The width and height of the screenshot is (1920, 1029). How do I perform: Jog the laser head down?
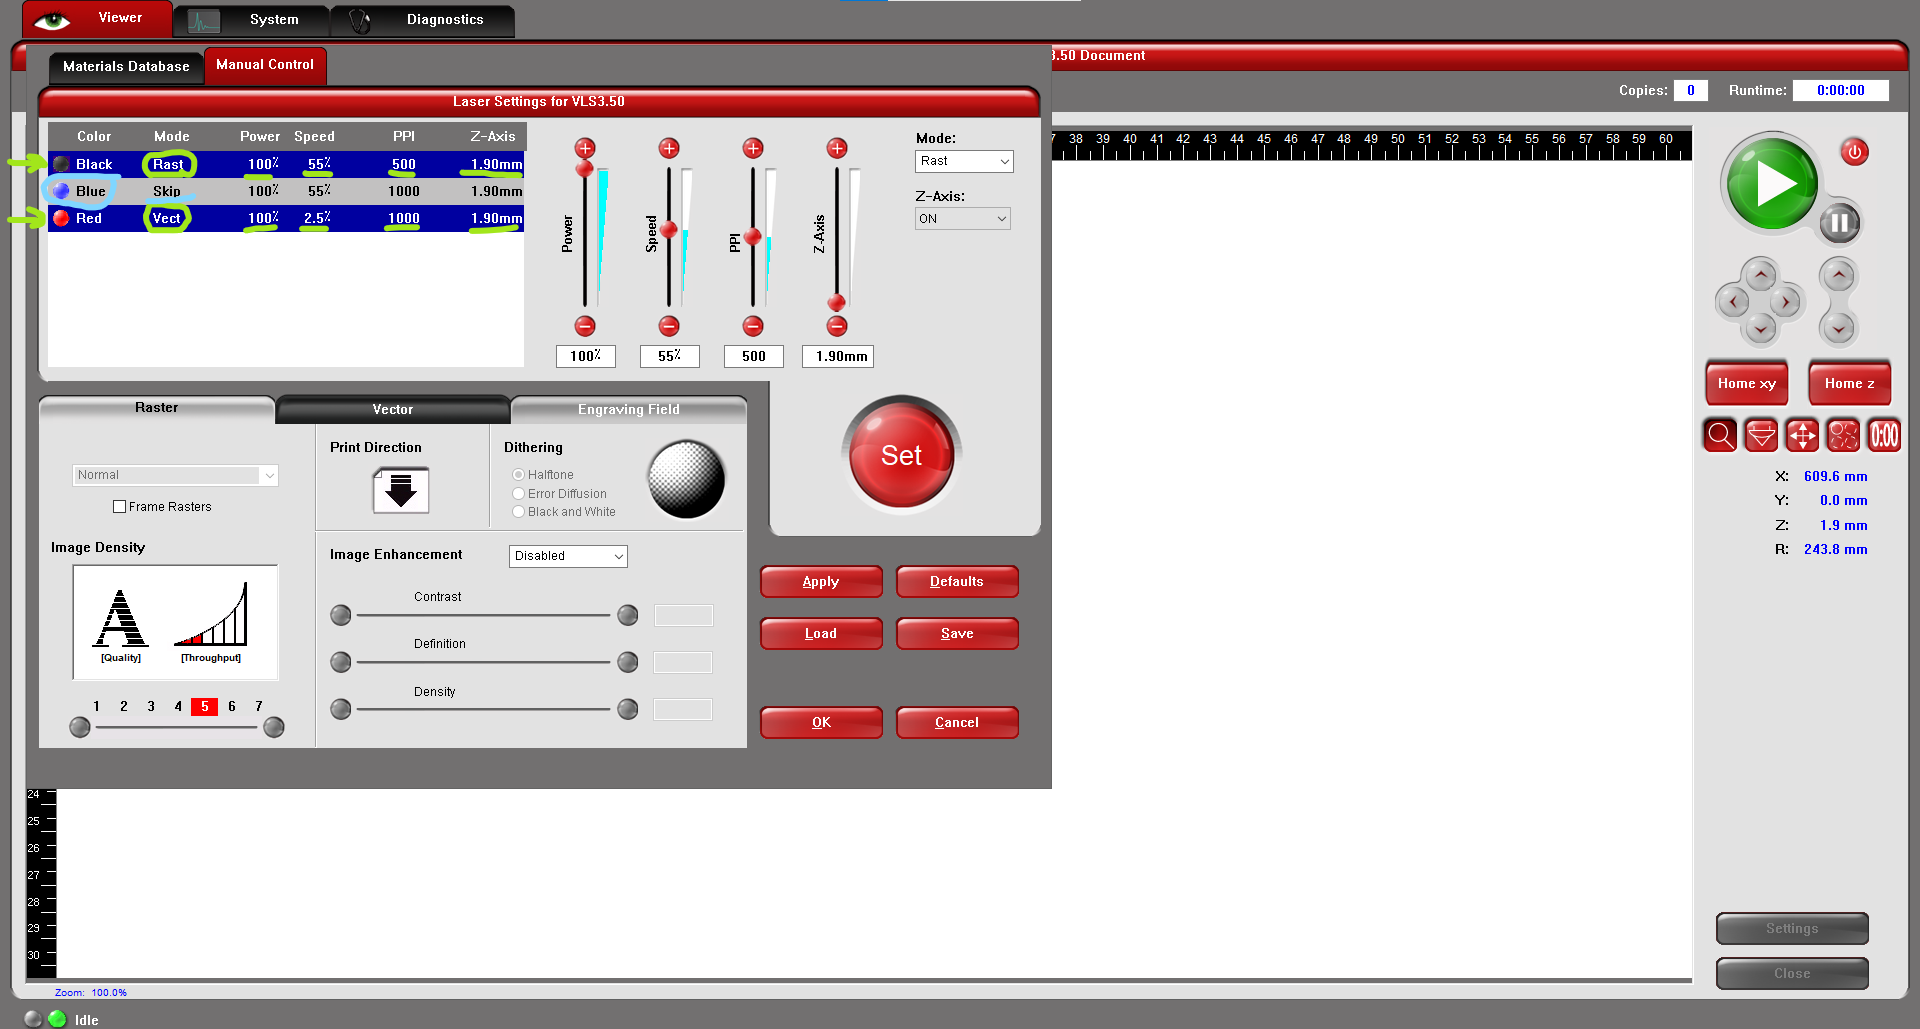pyautogui.click(x=1761, y=327)
